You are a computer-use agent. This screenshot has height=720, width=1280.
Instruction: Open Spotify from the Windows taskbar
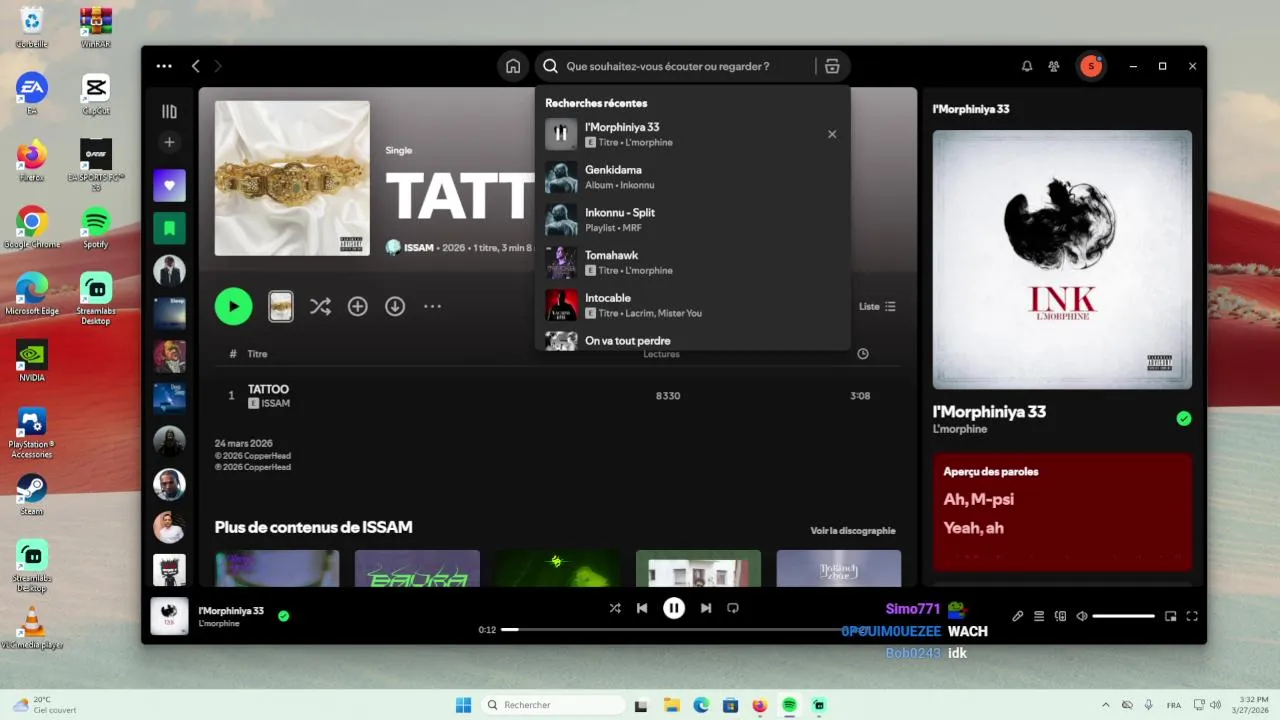pos(789,705)
